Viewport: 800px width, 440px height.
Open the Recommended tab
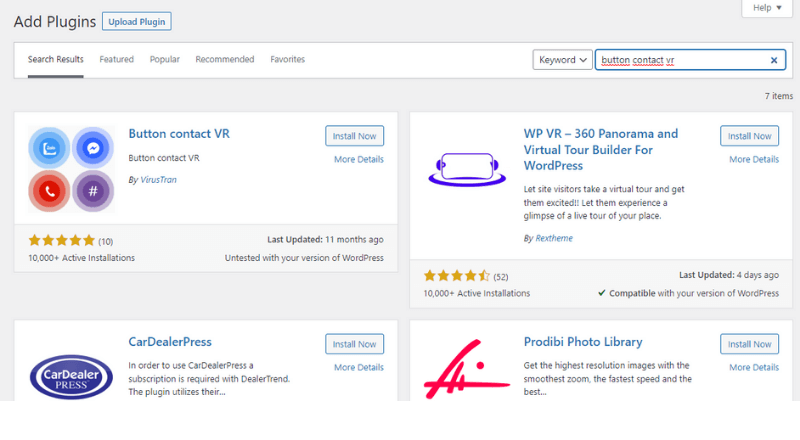[225, 60]
